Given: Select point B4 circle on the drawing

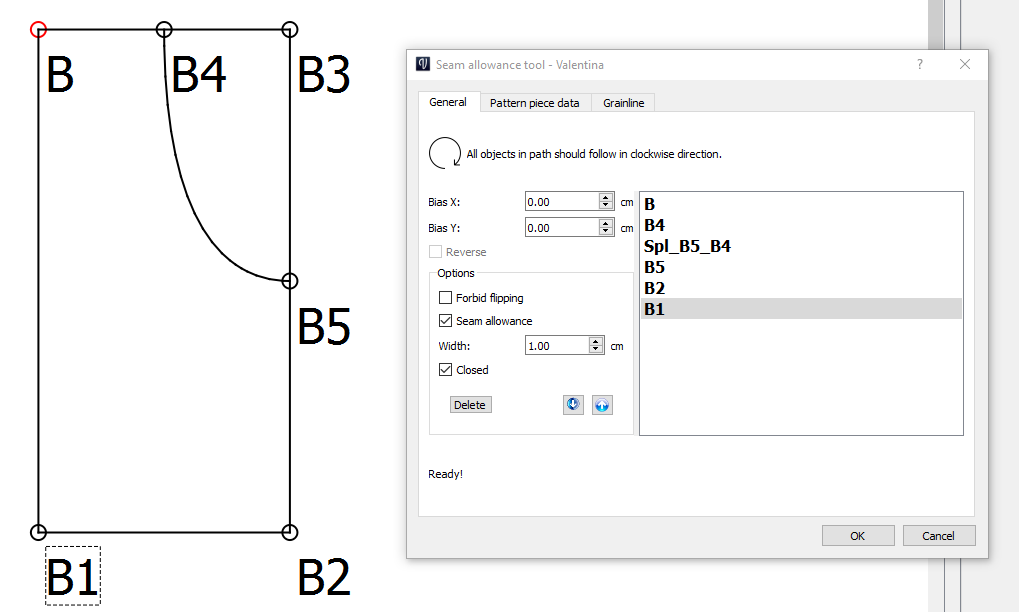Looking at the screenshot, I should click(165, 30).
